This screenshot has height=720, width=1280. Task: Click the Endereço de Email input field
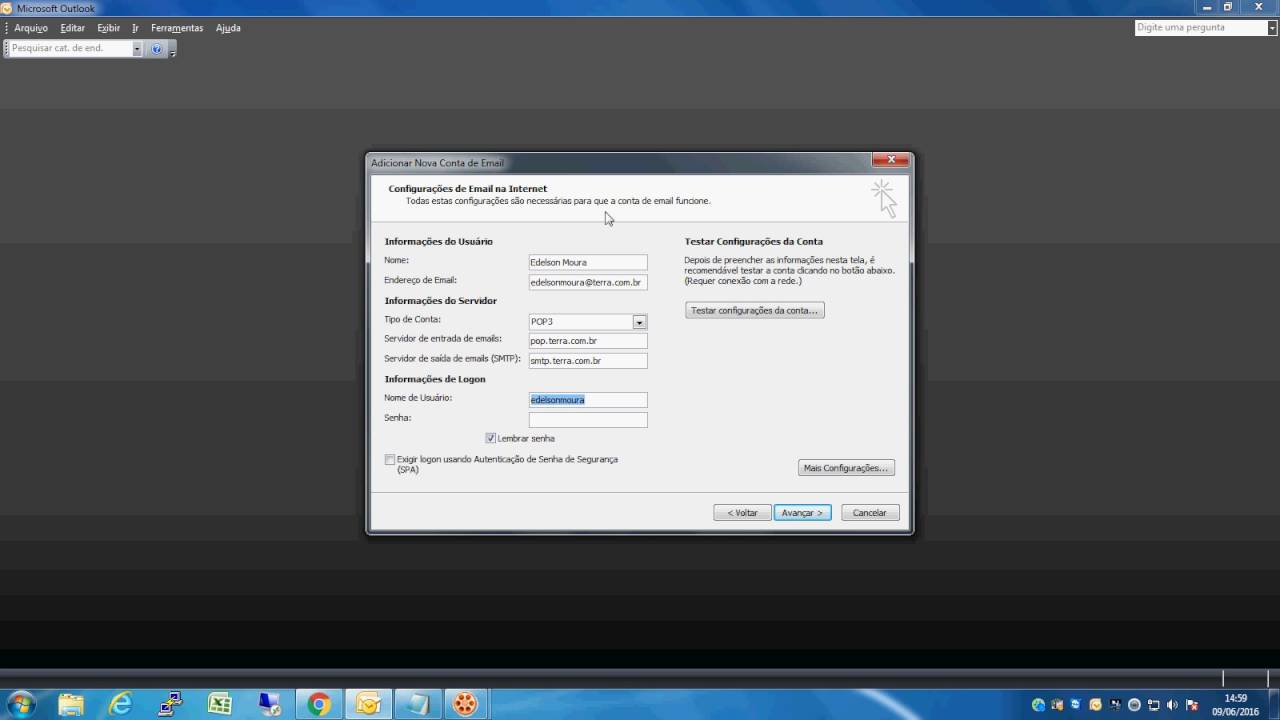tap(588, 282)
